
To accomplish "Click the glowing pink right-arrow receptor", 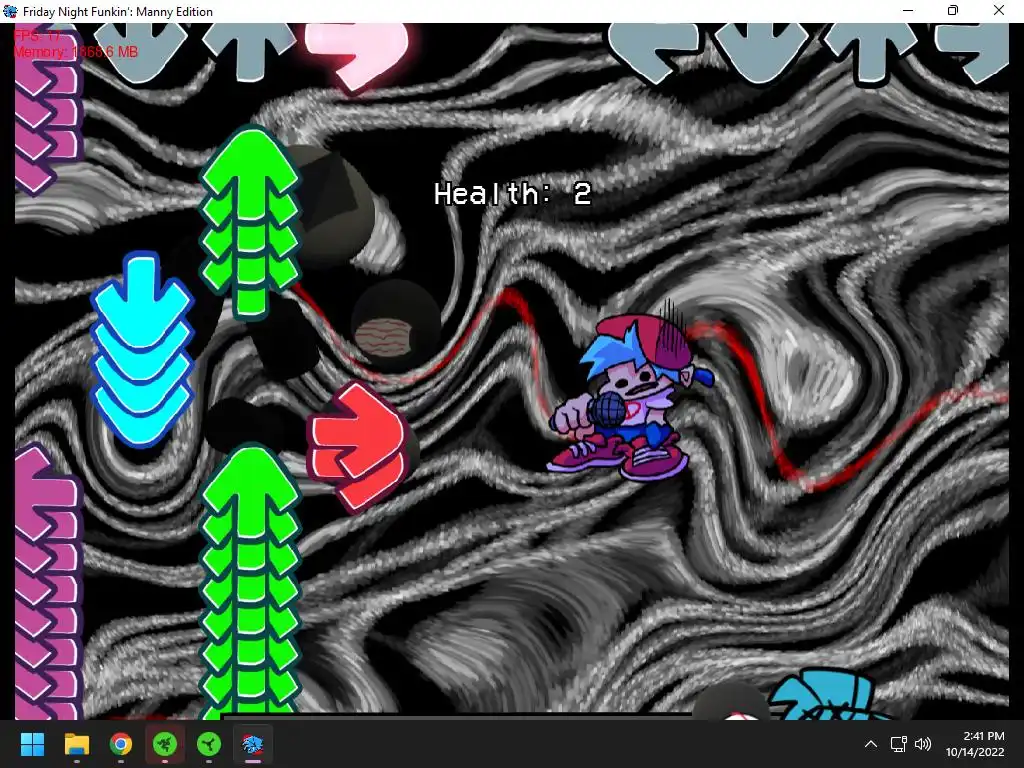I will (356, 56).
